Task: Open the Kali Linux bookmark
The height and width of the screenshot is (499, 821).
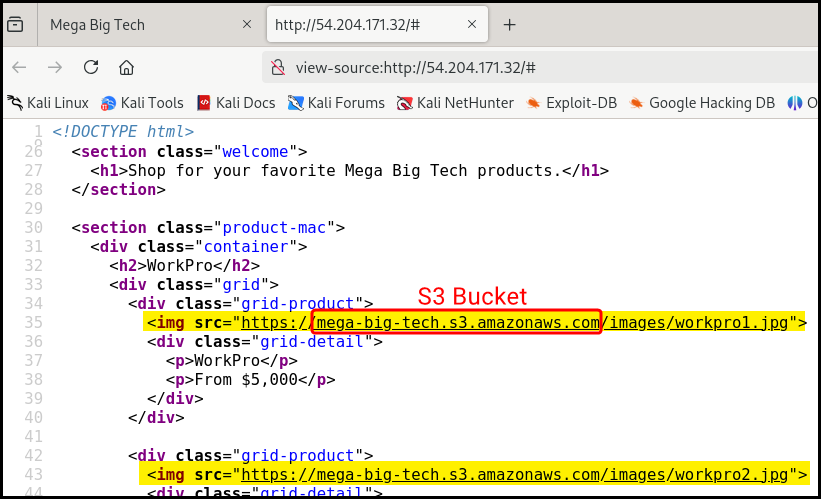Action: [x=48, y=103]
